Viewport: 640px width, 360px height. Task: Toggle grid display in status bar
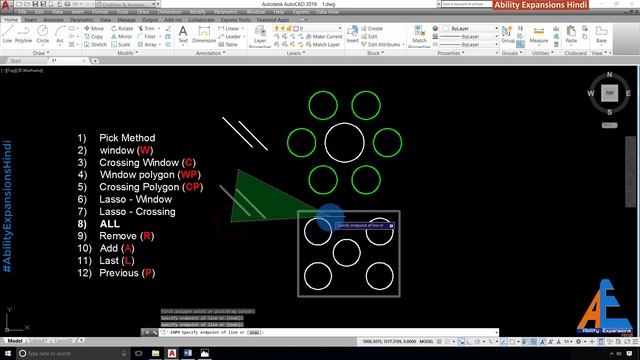(439, 341)
